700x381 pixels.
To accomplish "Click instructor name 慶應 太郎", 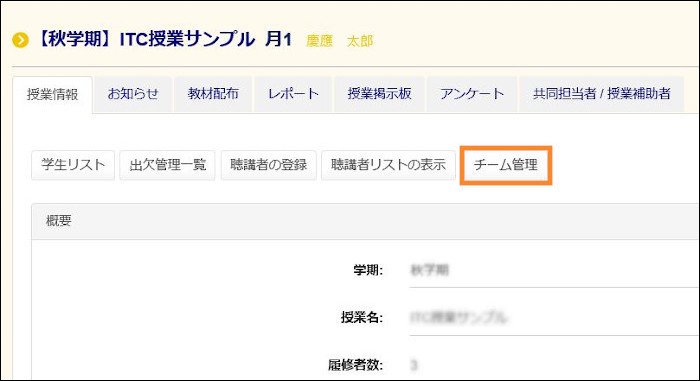I will (x=340, y=41).
